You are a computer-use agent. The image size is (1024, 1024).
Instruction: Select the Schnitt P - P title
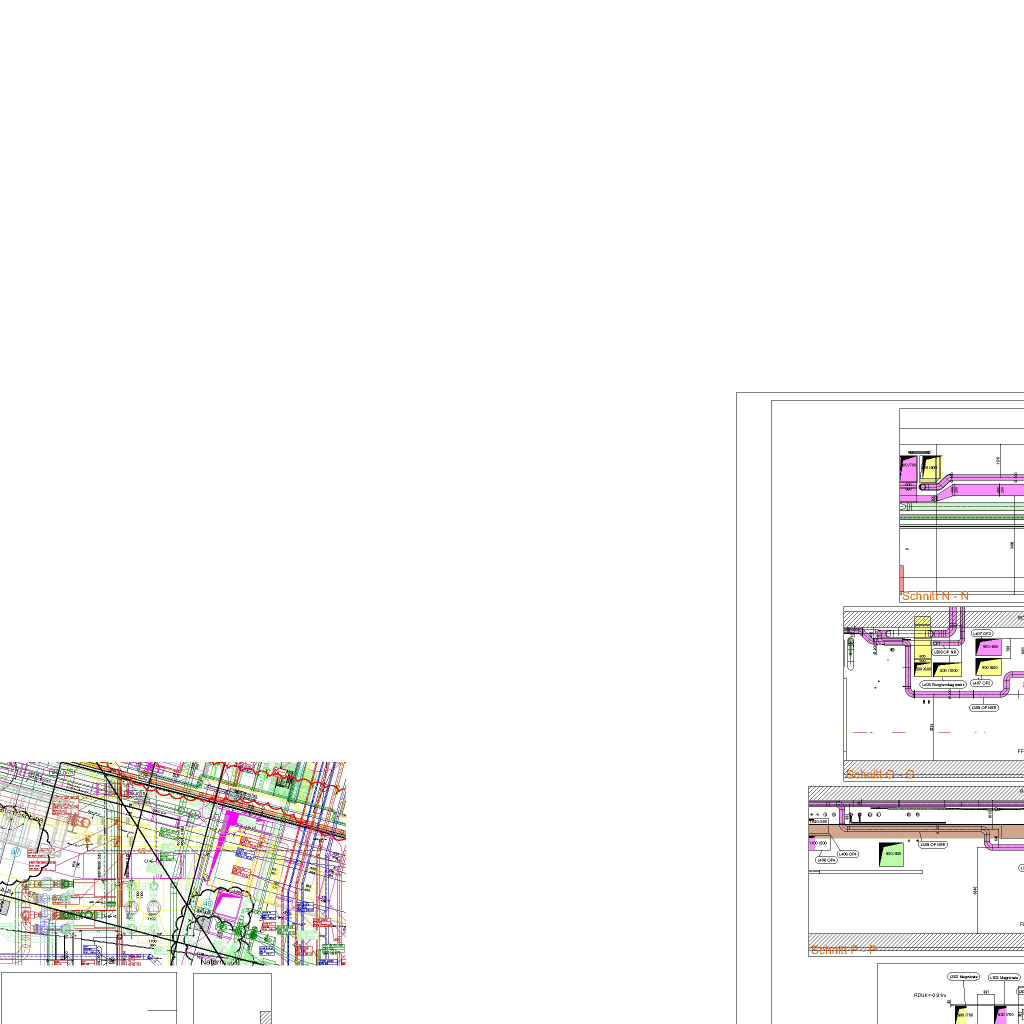(844, 949)
